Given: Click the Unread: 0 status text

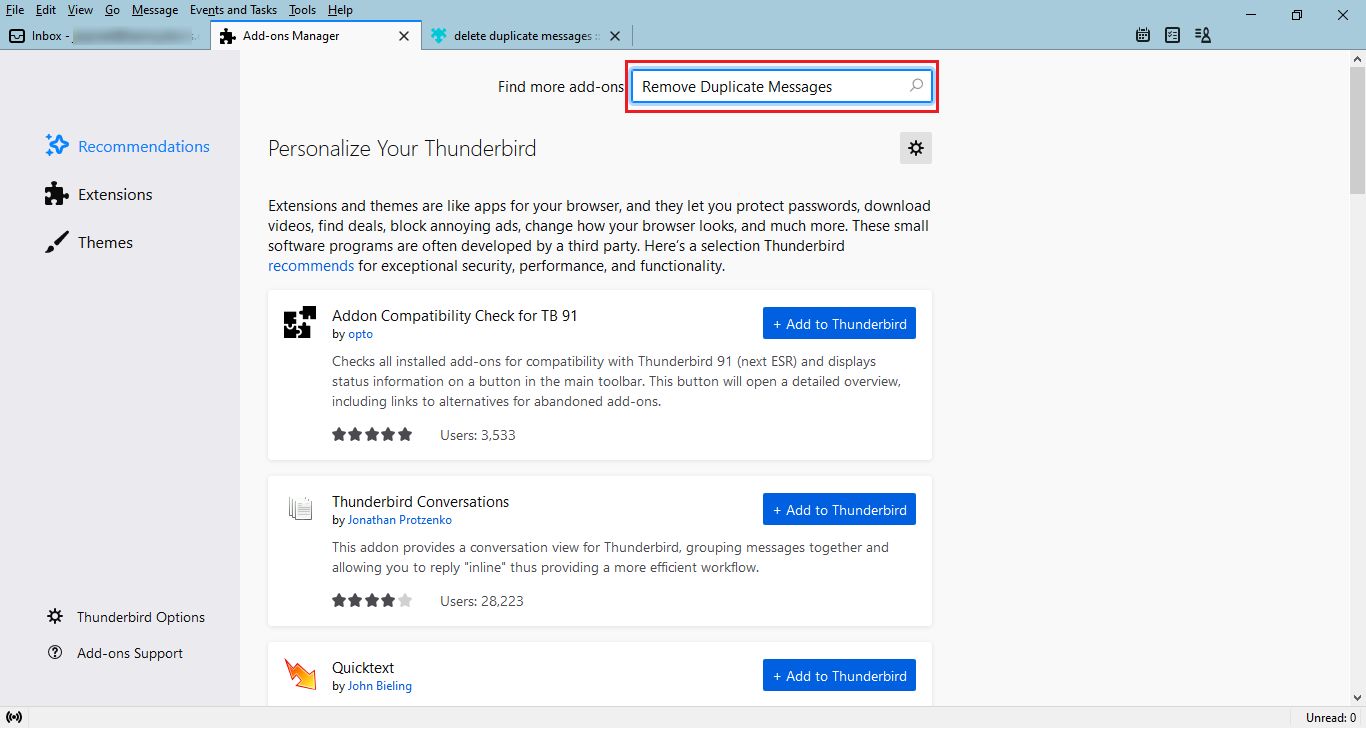Looking at the screenshot, I should tap(1330, 718).
